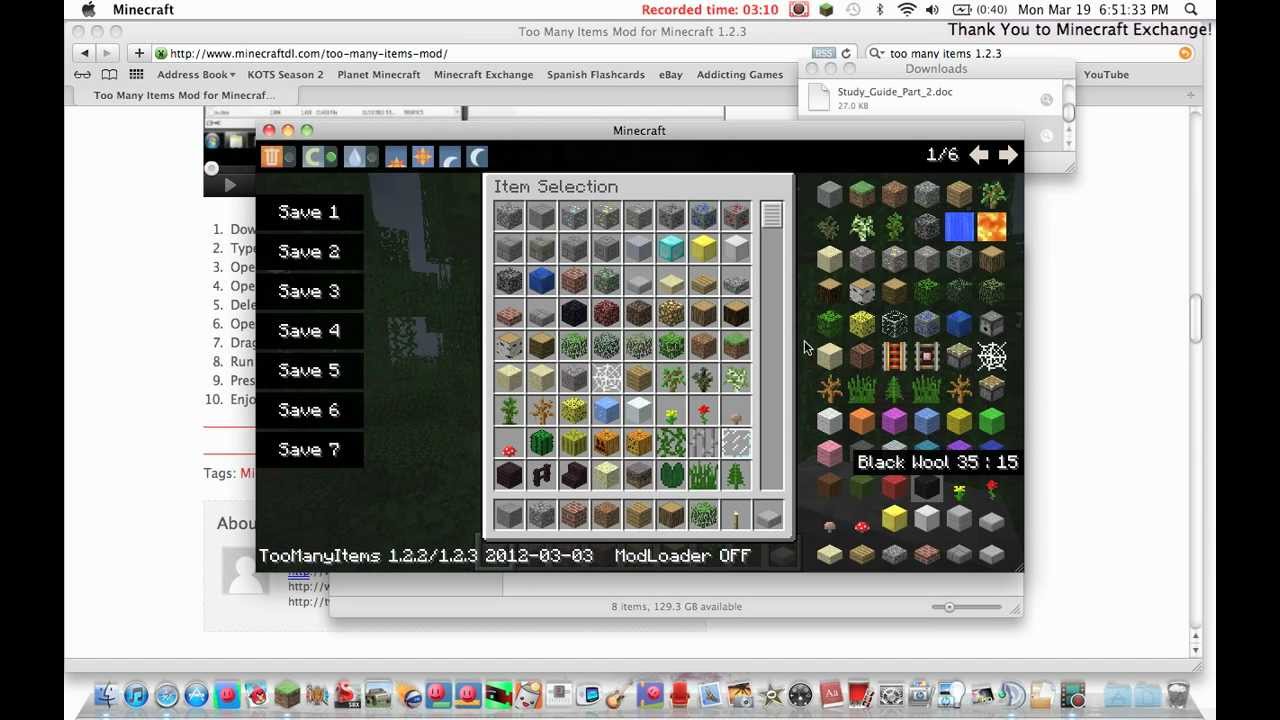Select cactus in Item Selection grid

coord(541,443)
